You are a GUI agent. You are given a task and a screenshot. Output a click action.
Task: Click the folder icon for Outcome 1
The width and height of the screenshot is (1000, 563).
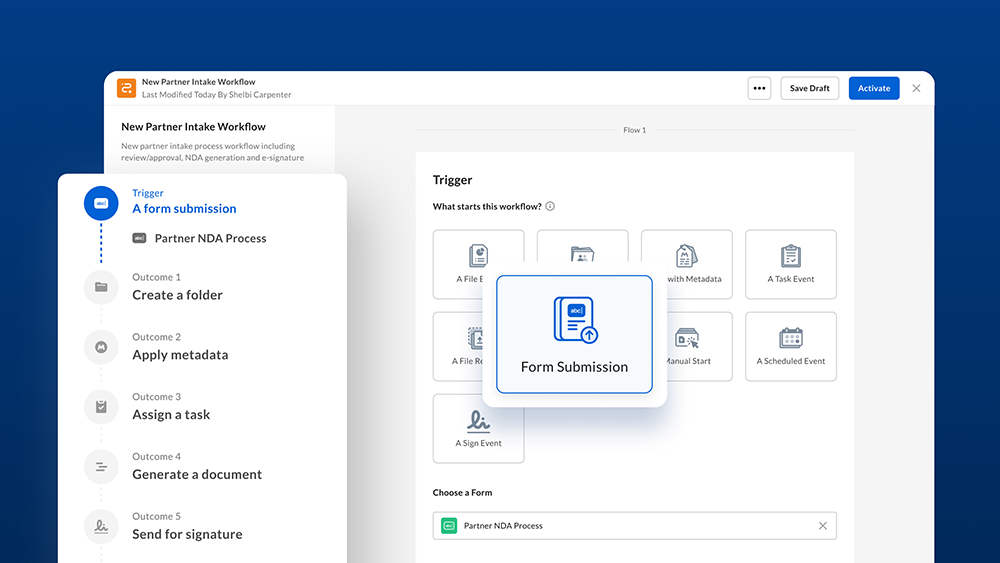tap(101, 287)
